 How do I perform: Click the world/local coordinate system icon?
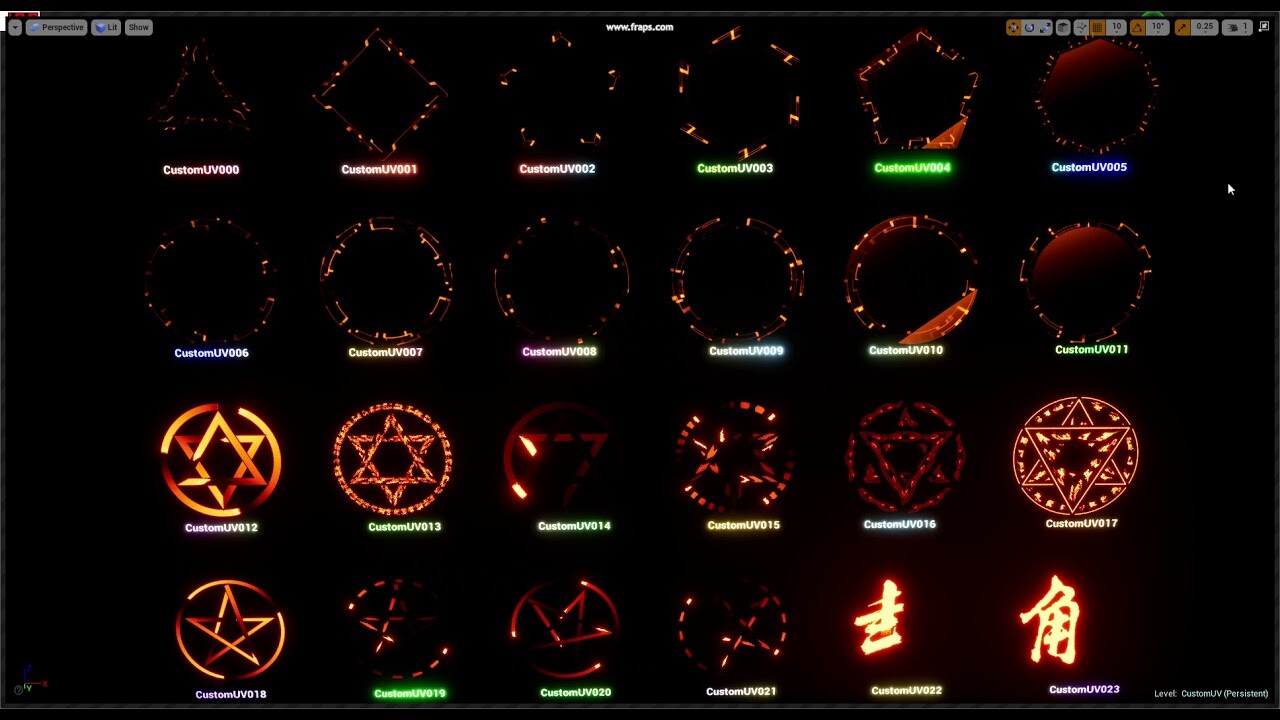(1062, 27)
